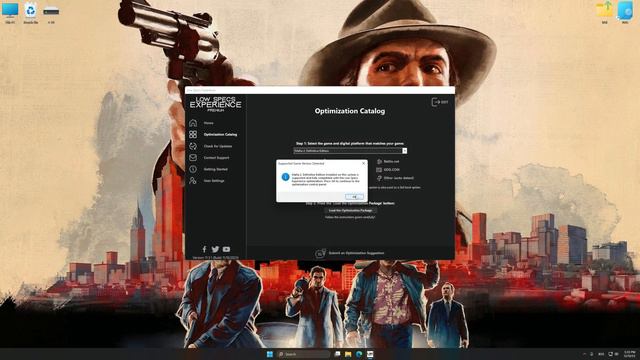This screenshot has height=360, width=640.
Task: Click OK in the Supported Game Version dialog
Action: [354, 197]
